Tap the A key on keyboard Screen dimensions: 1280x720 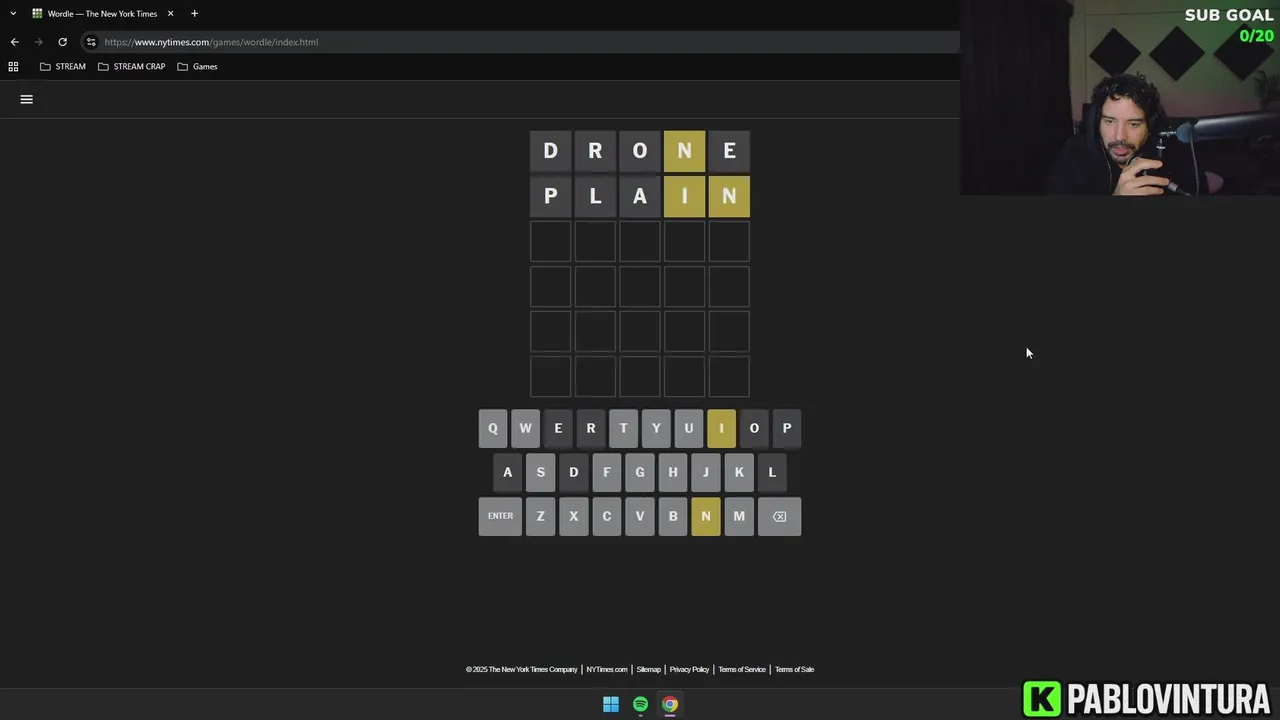pos(507,472)
